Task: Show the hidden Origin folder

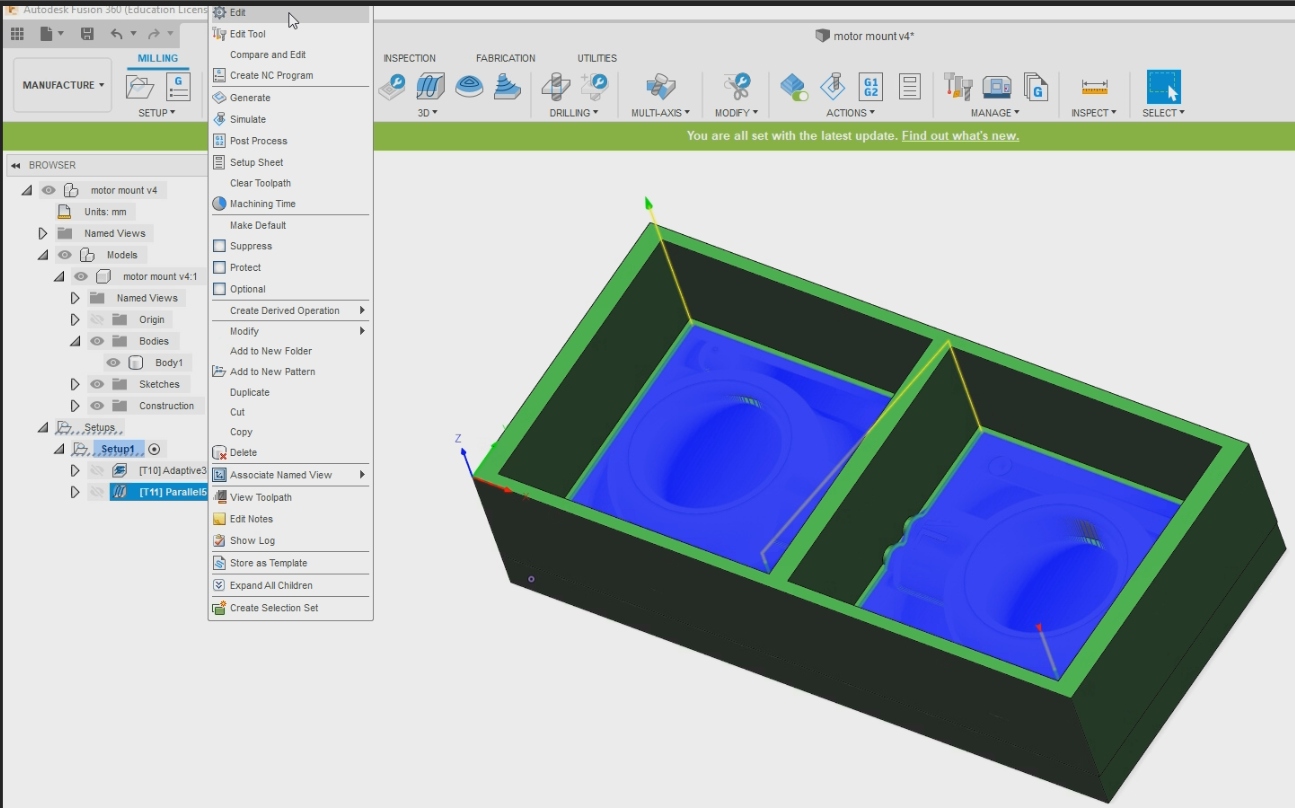Action: (x=96, y=320)
